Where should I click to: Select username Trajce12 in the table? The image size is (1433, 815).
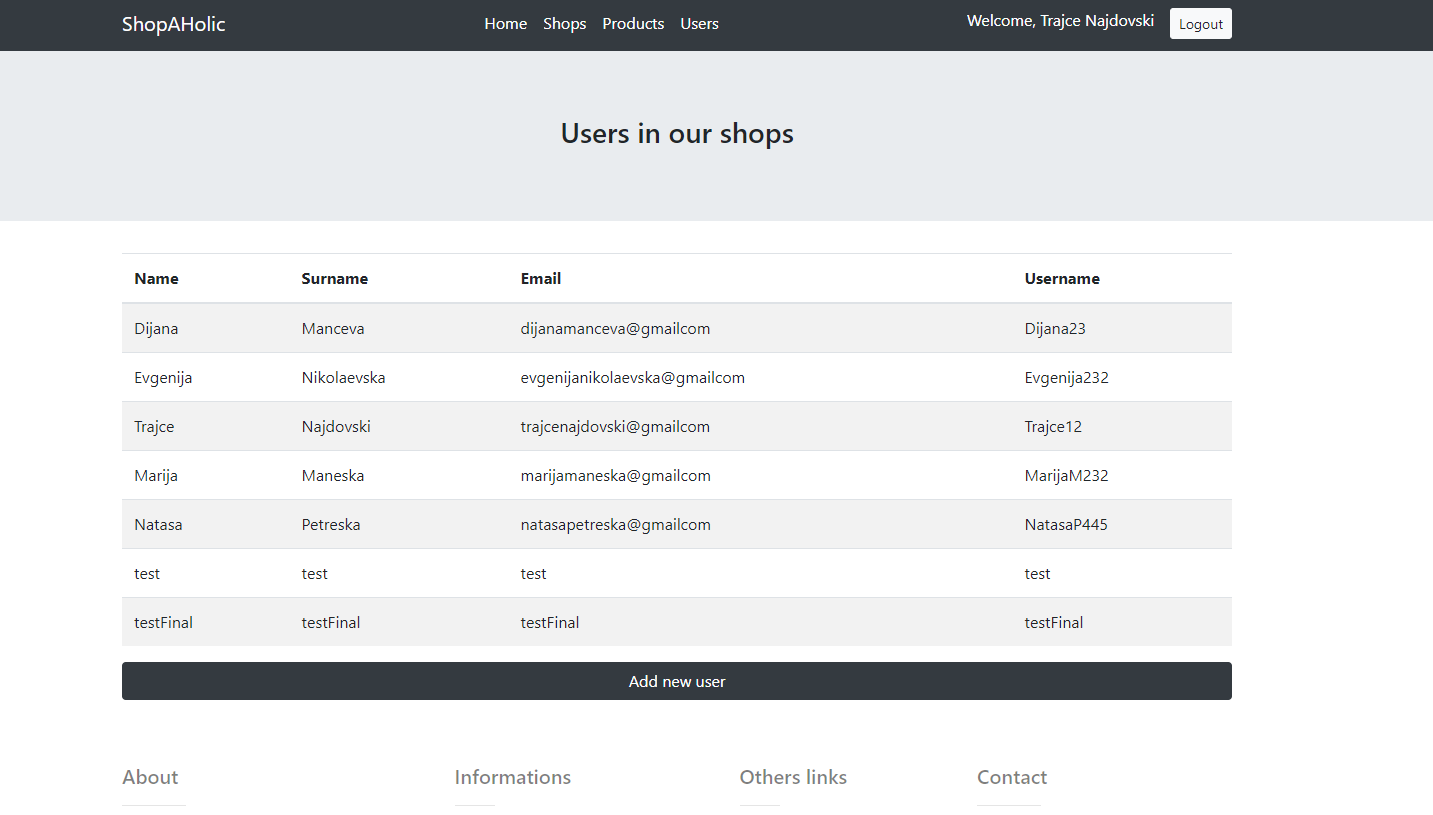pyautogui.click(x=1053, y=427)
